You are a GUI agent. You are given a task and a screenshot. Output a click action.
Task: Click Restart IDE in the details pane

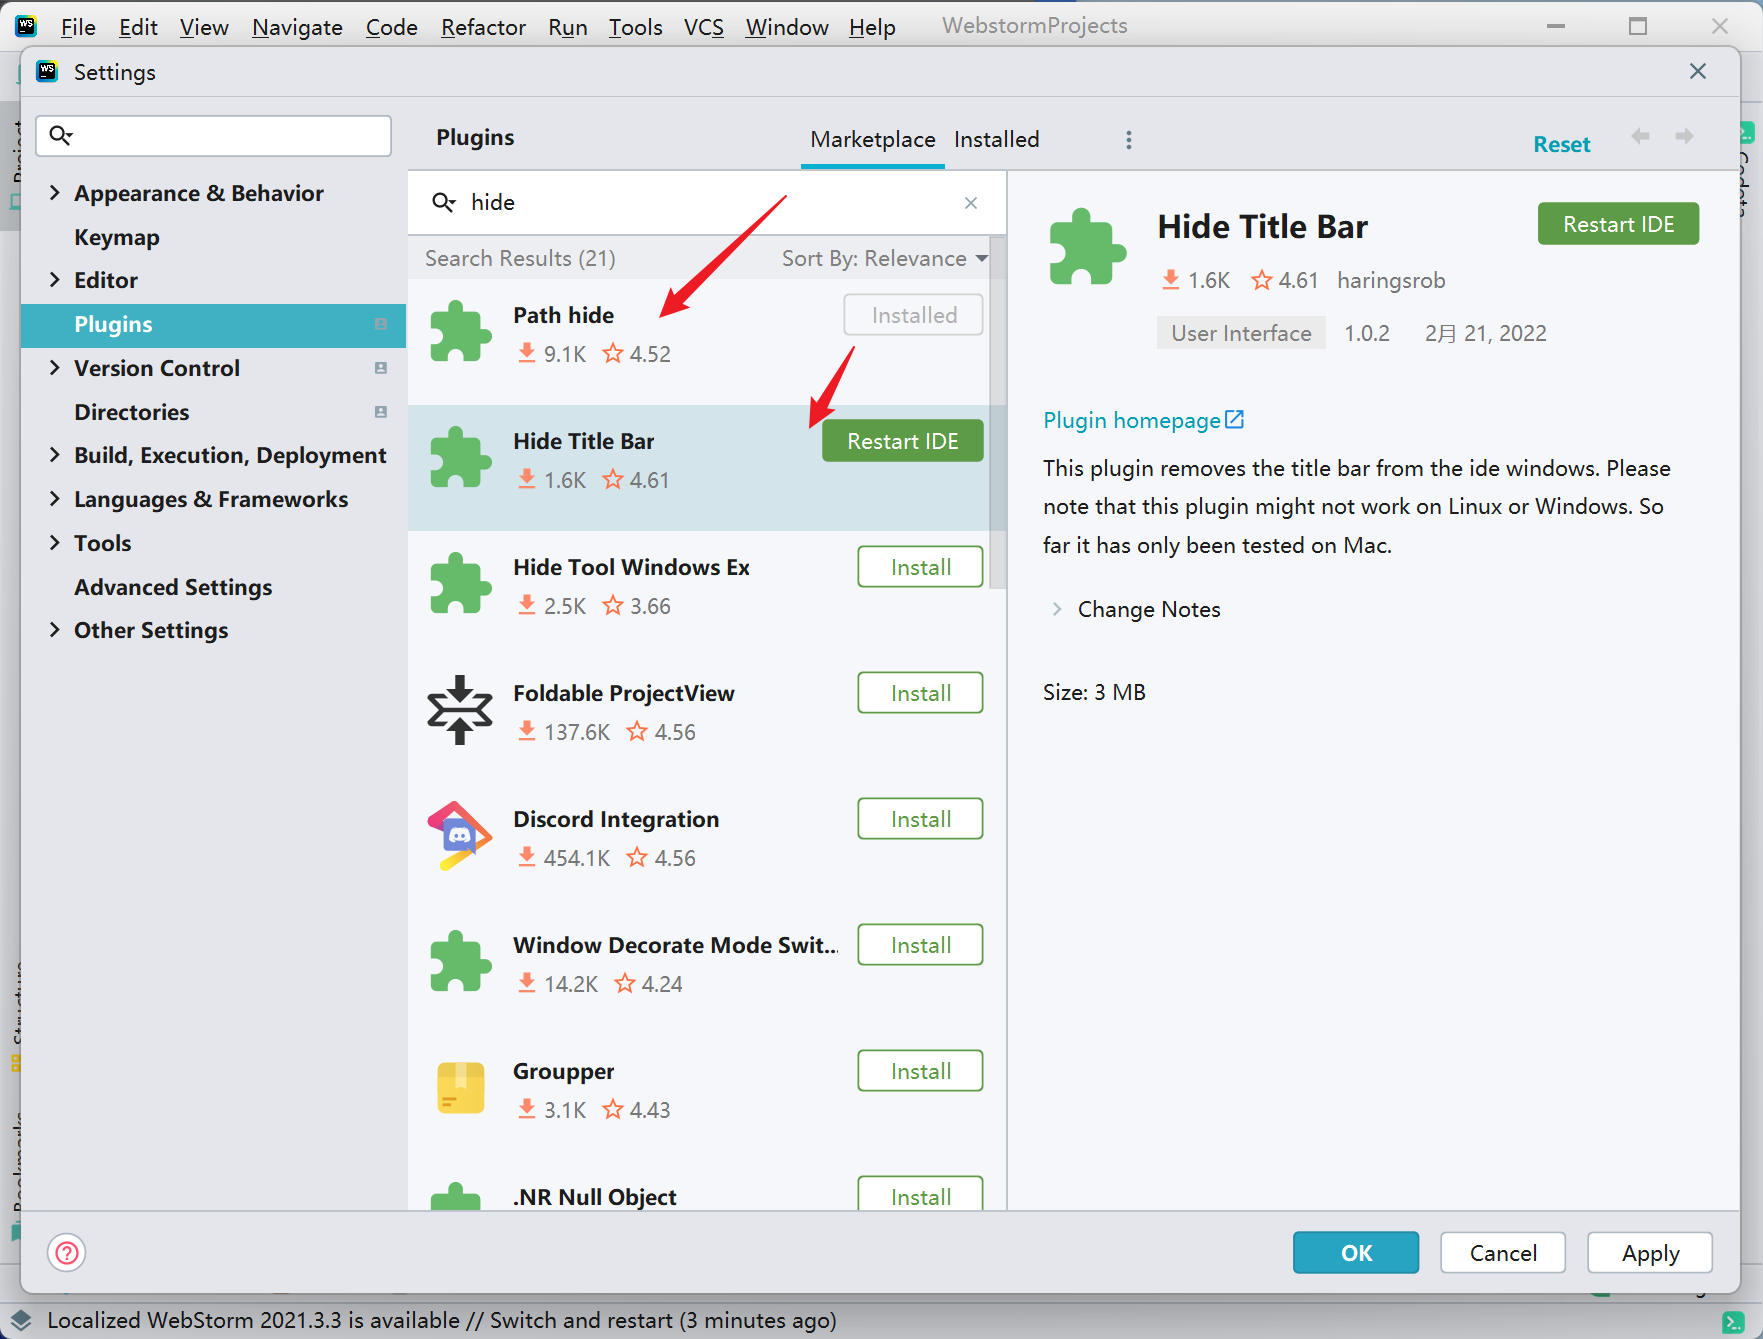1618,224
